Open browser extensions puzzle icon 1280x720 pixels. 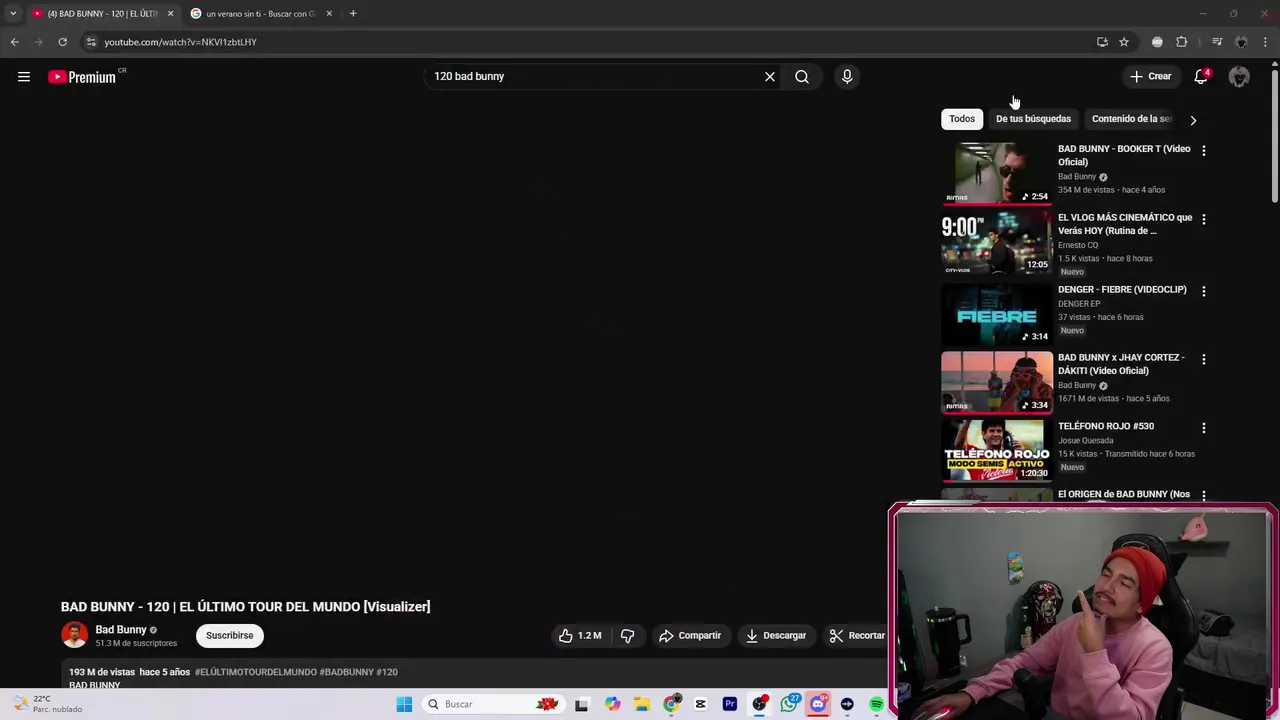tap(1182, 42)
